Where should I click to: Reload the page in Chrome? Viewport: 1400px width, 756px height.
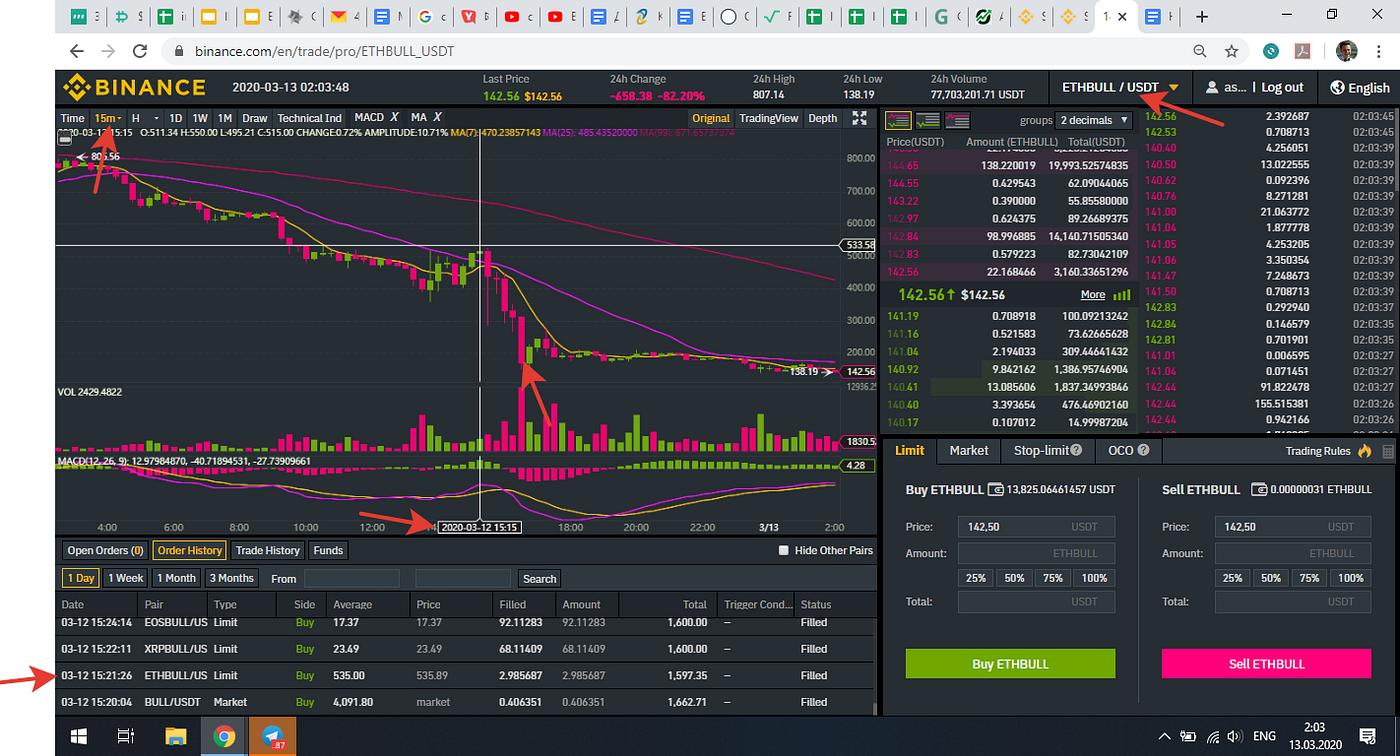pos(140,50)
